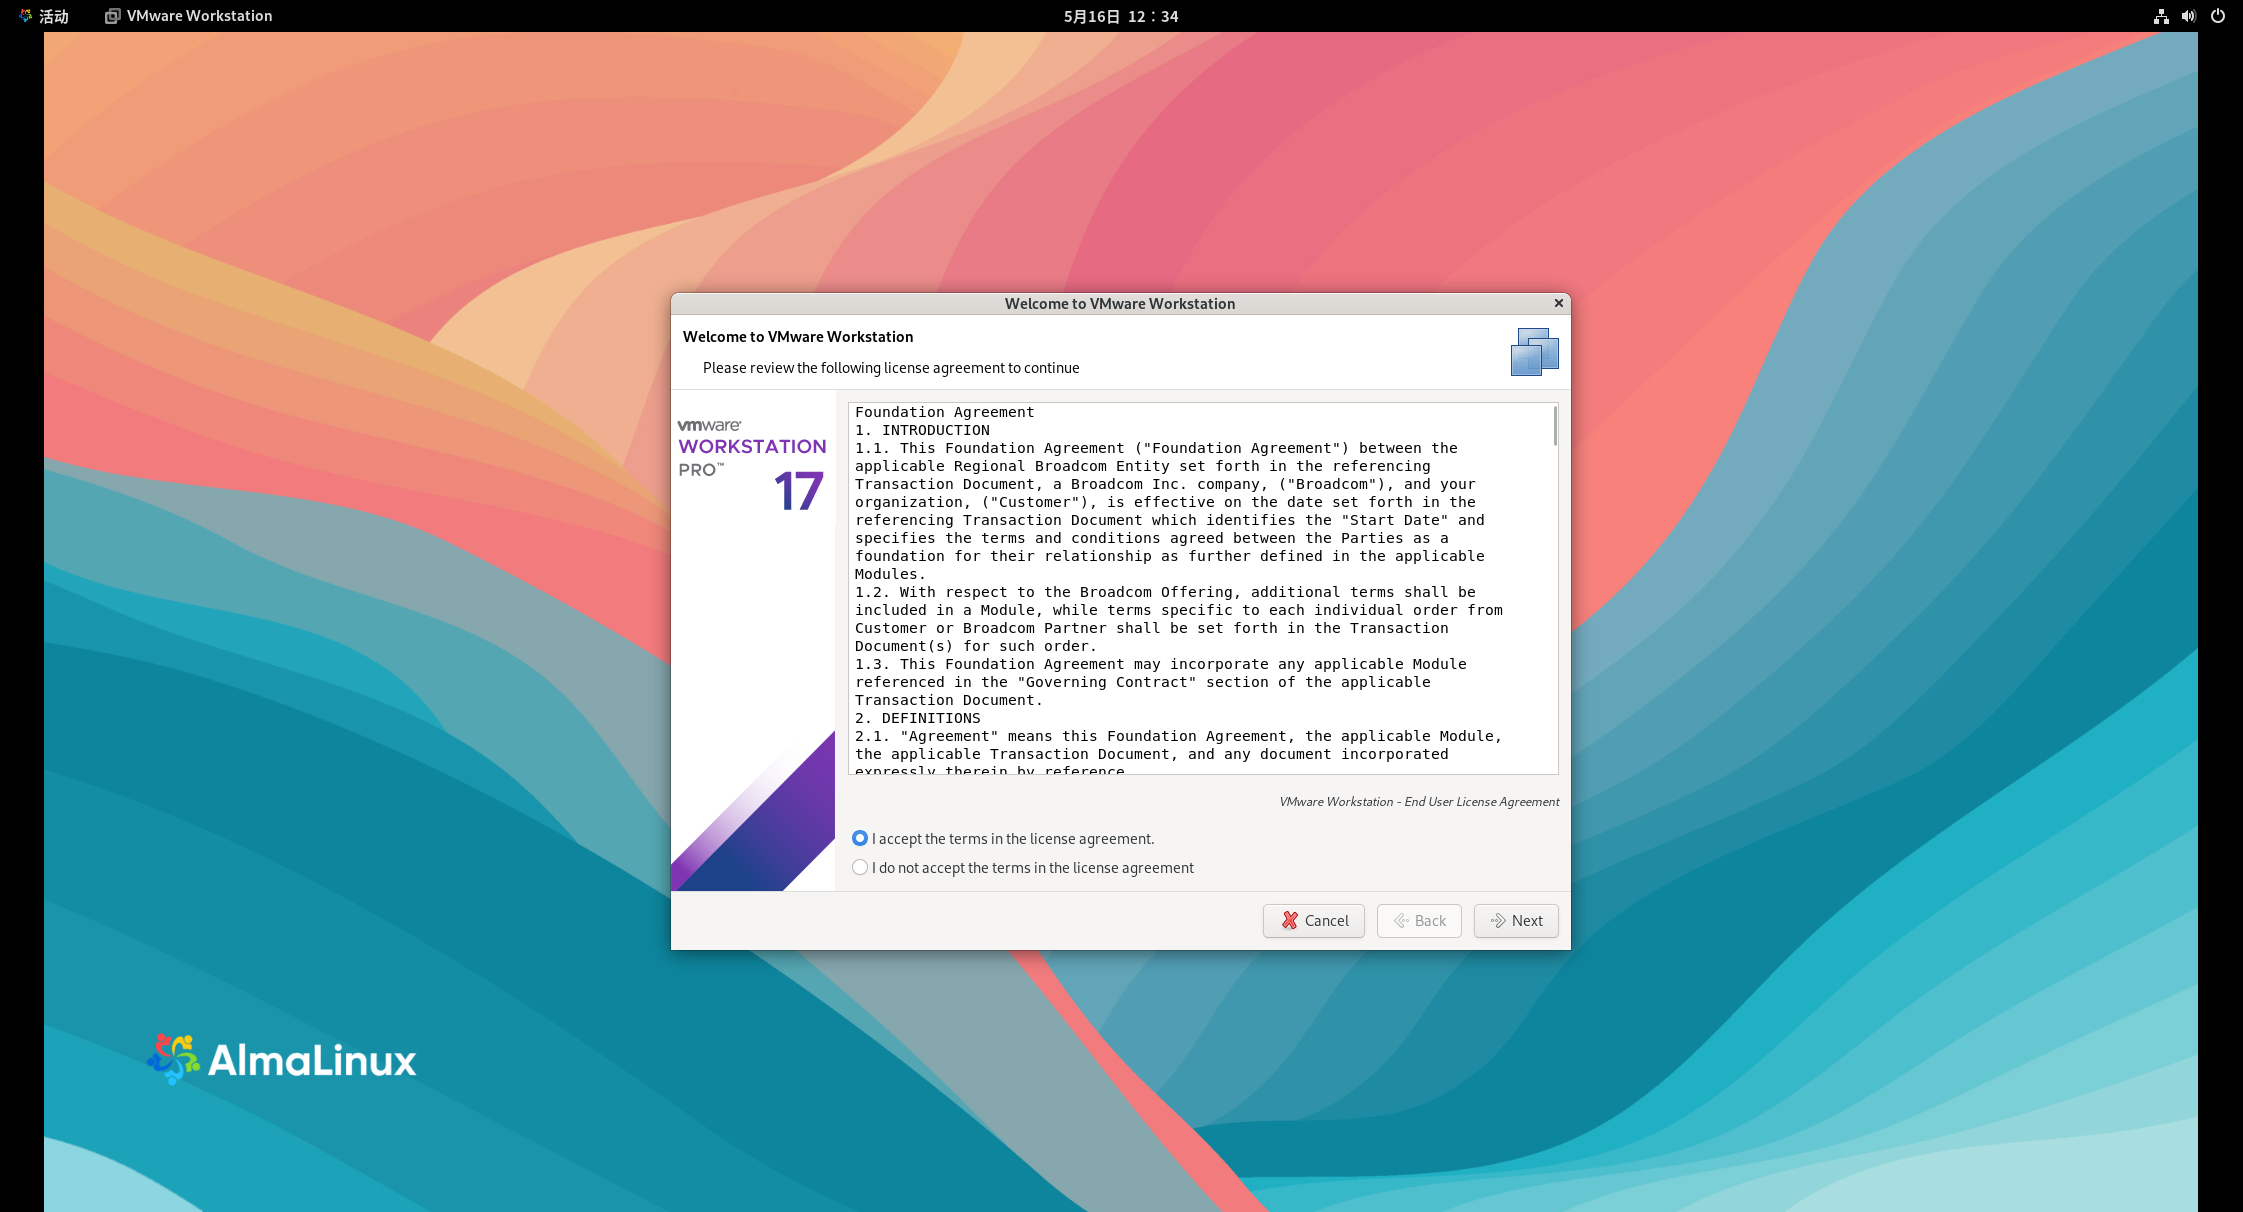The width and height of the screenshot is (2243, 1212).
Task: Open the Activities overview (活动)
Action: (x=44, y=16)
